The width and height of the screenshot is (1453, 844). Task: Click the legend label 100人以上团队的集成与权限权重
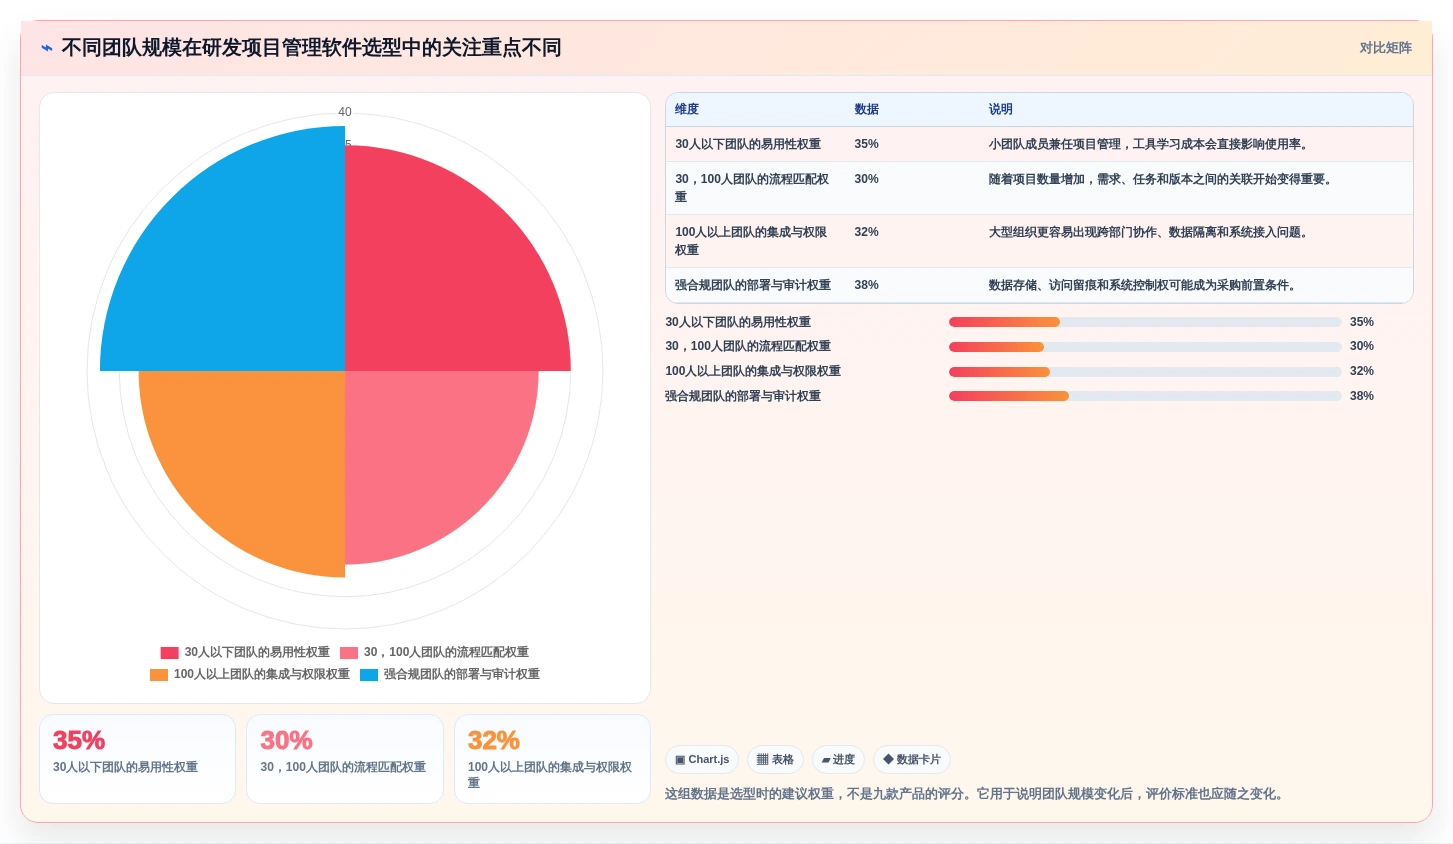(x=262, y=674)
